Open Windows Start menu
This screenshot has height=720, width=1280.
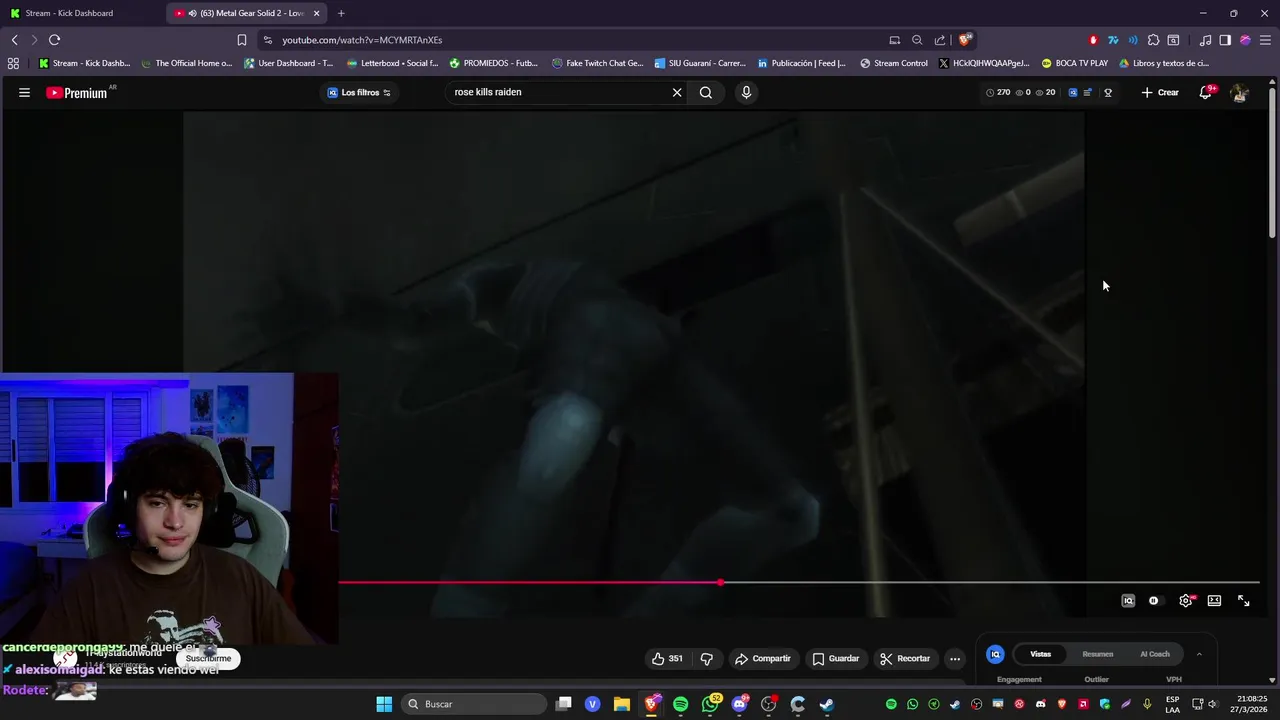(x=384, y=704)
